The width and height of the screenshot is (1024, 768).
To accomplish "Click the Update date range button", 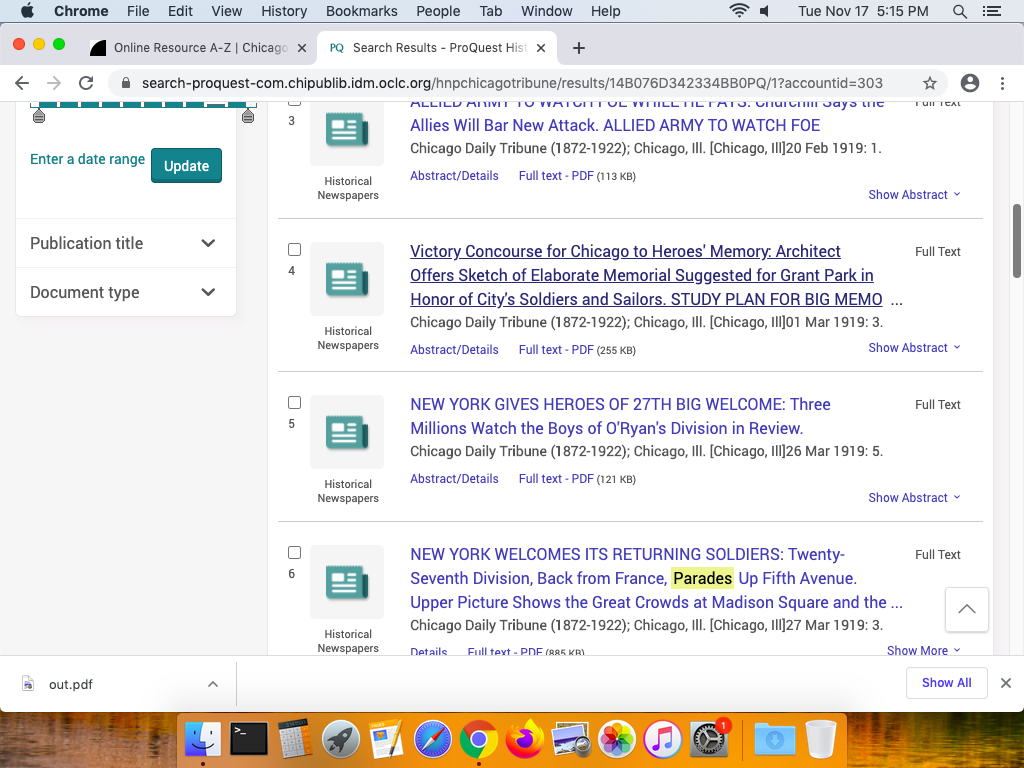I will pos(186,166).
